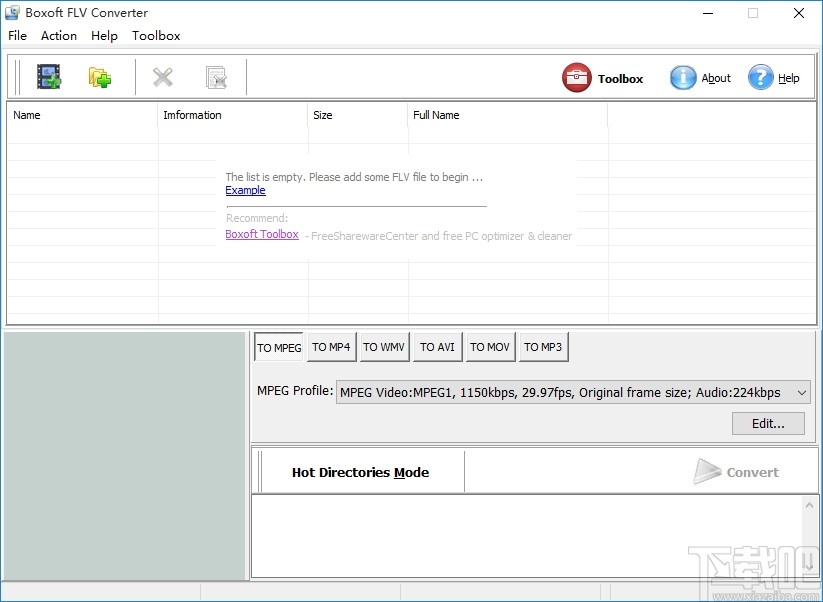Click the Hot Directories Mode button
Viewport: 823px width, 602px height.
coord(360,472)
